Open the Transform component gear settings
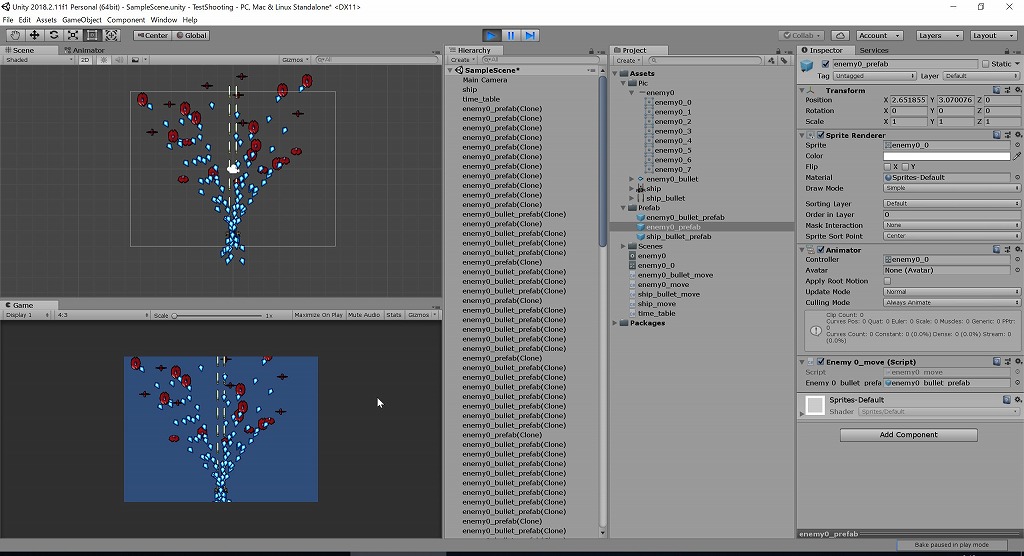The image size is (1024, 556). [x=1017, y=90]
